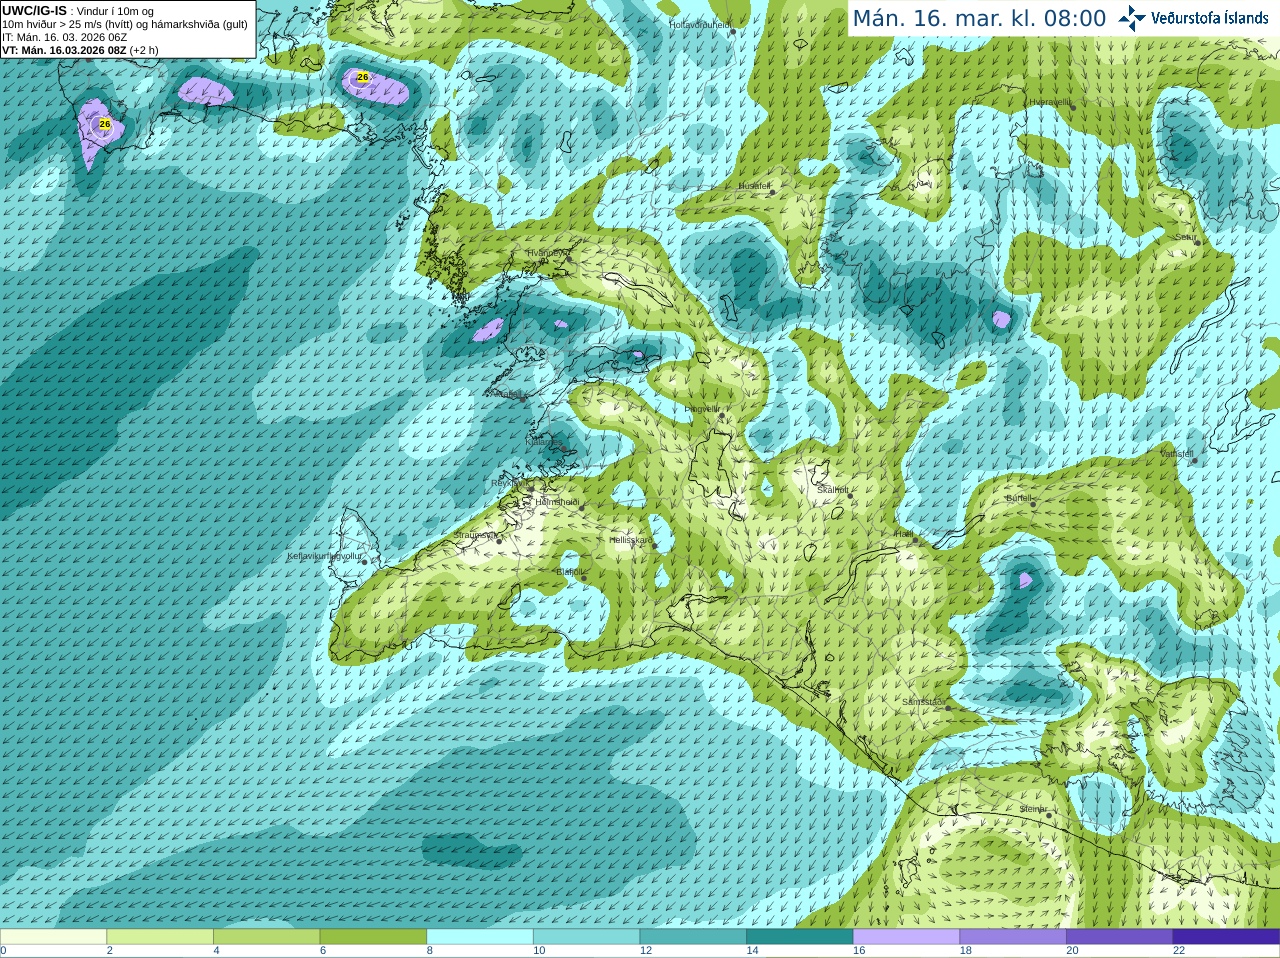
Task: Click the Hólmsheiði station label
Action: tap(557, 502)
